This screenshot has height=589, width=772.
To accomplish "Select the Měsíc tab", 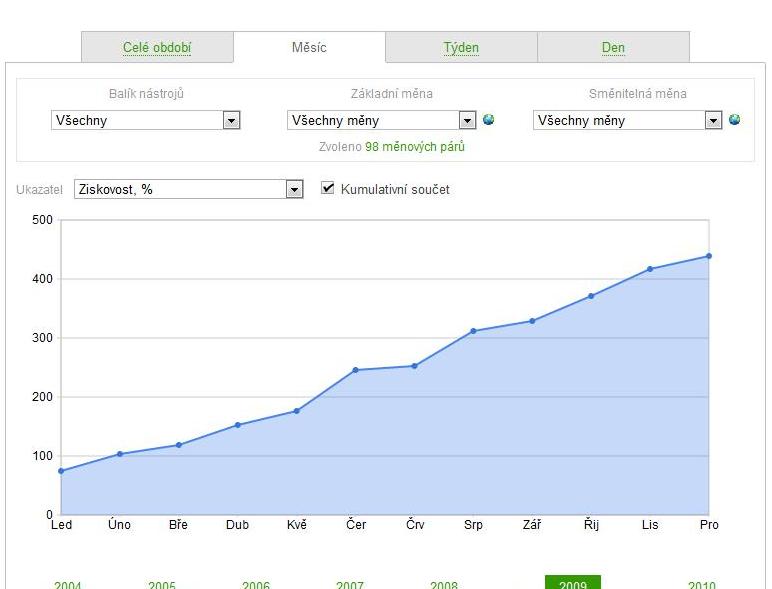I will coord(309,47).
